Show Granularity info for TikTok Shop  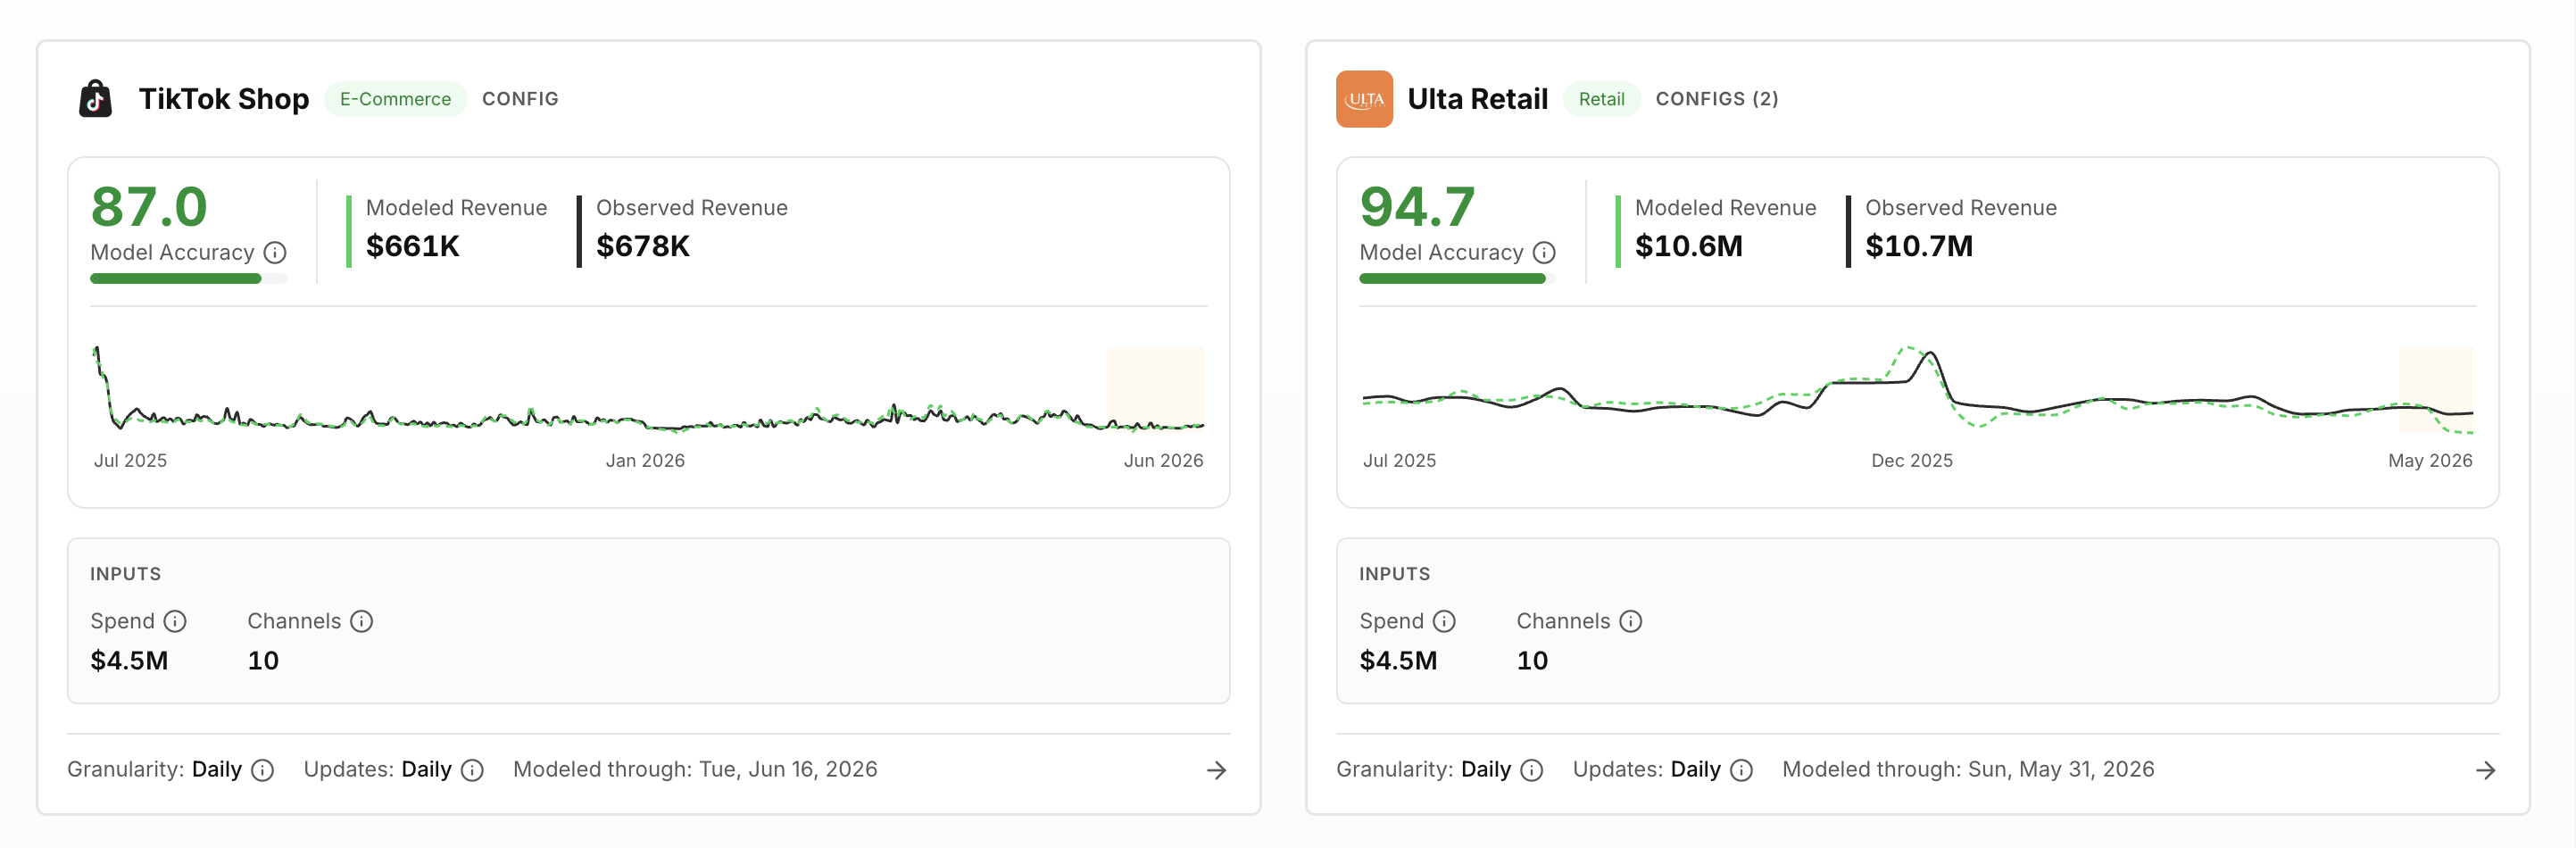point(263,770)
